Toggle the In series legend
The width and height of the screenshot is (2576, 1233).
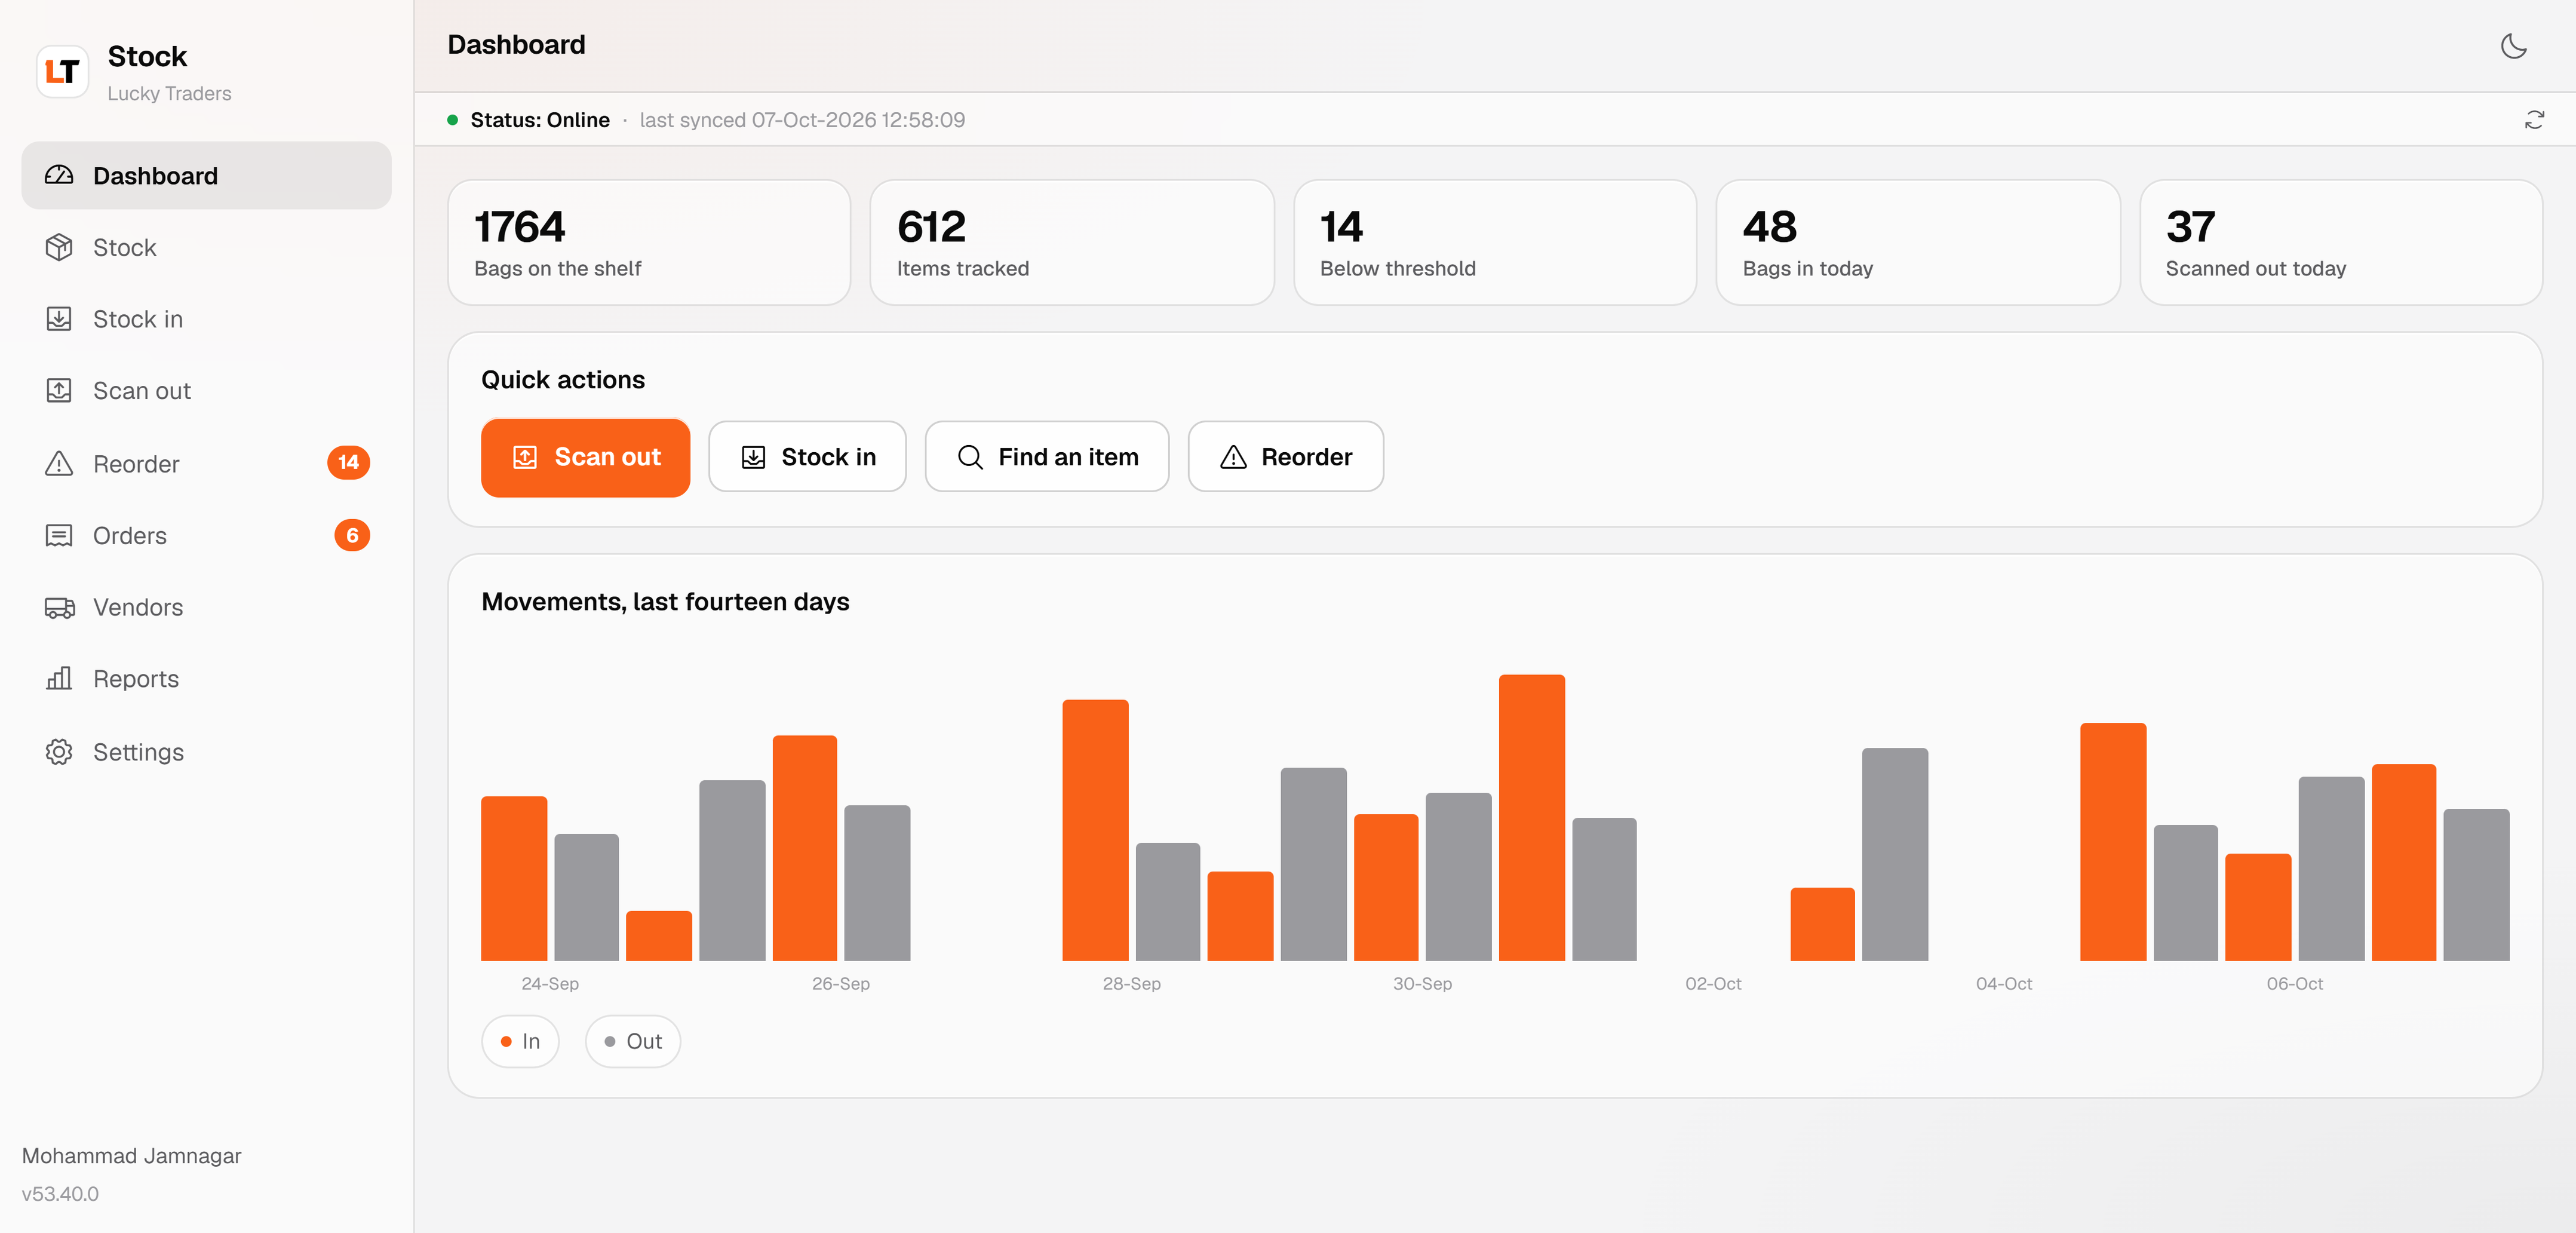pos(520,1041)
